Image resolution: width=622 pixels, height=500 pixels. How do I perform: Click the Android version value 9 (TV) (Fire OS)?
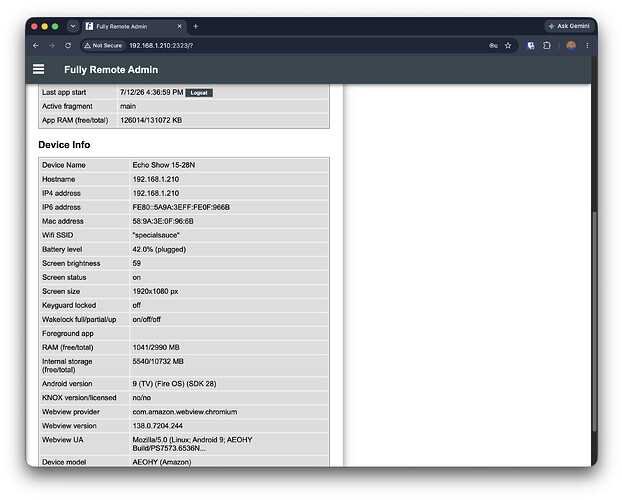click(x=175, y=384)
